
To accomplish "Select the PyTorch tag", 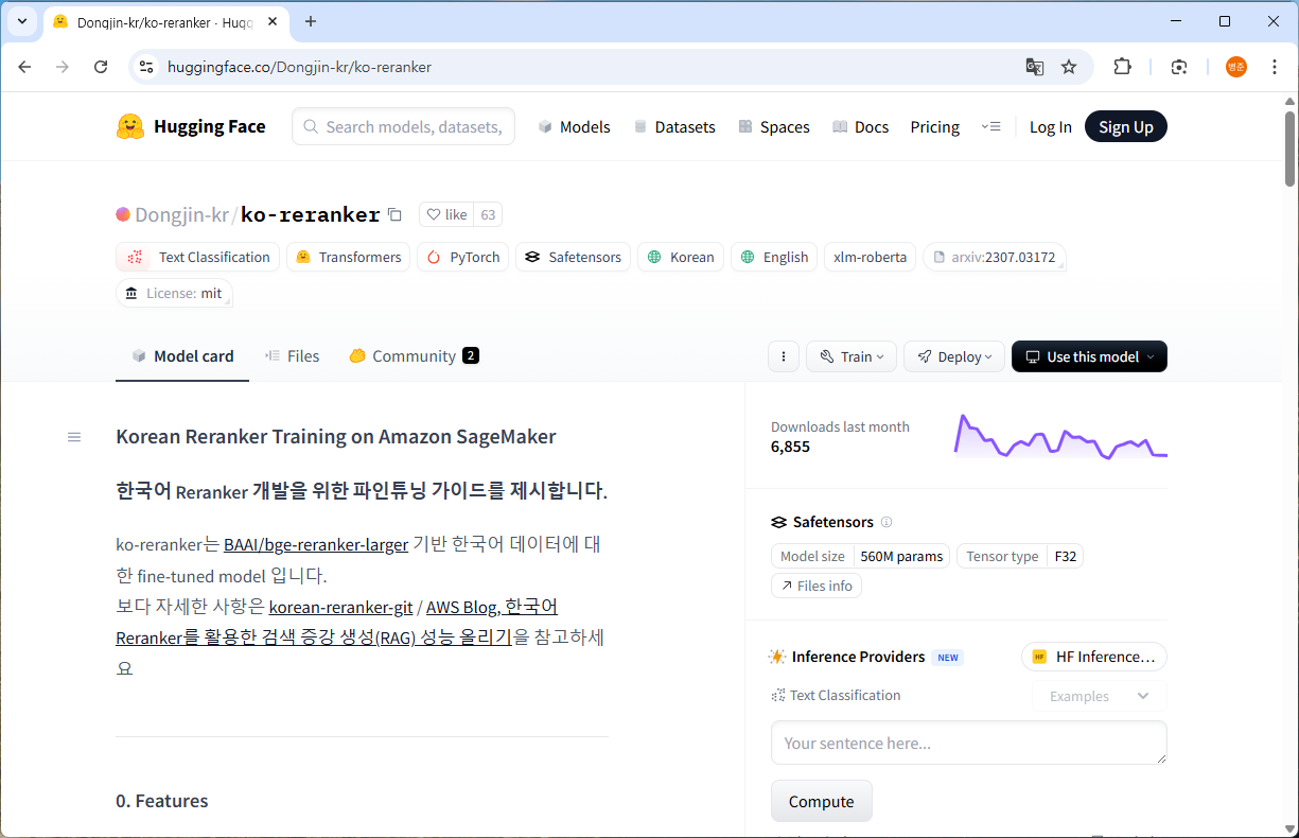I will pyautogui.click(x=463, y=257).
